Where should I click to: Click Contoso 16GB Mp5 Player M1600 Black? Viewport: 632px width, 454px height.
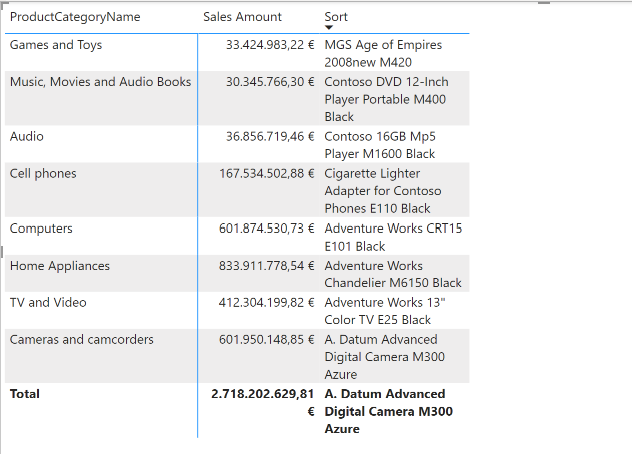pos(380,145)
